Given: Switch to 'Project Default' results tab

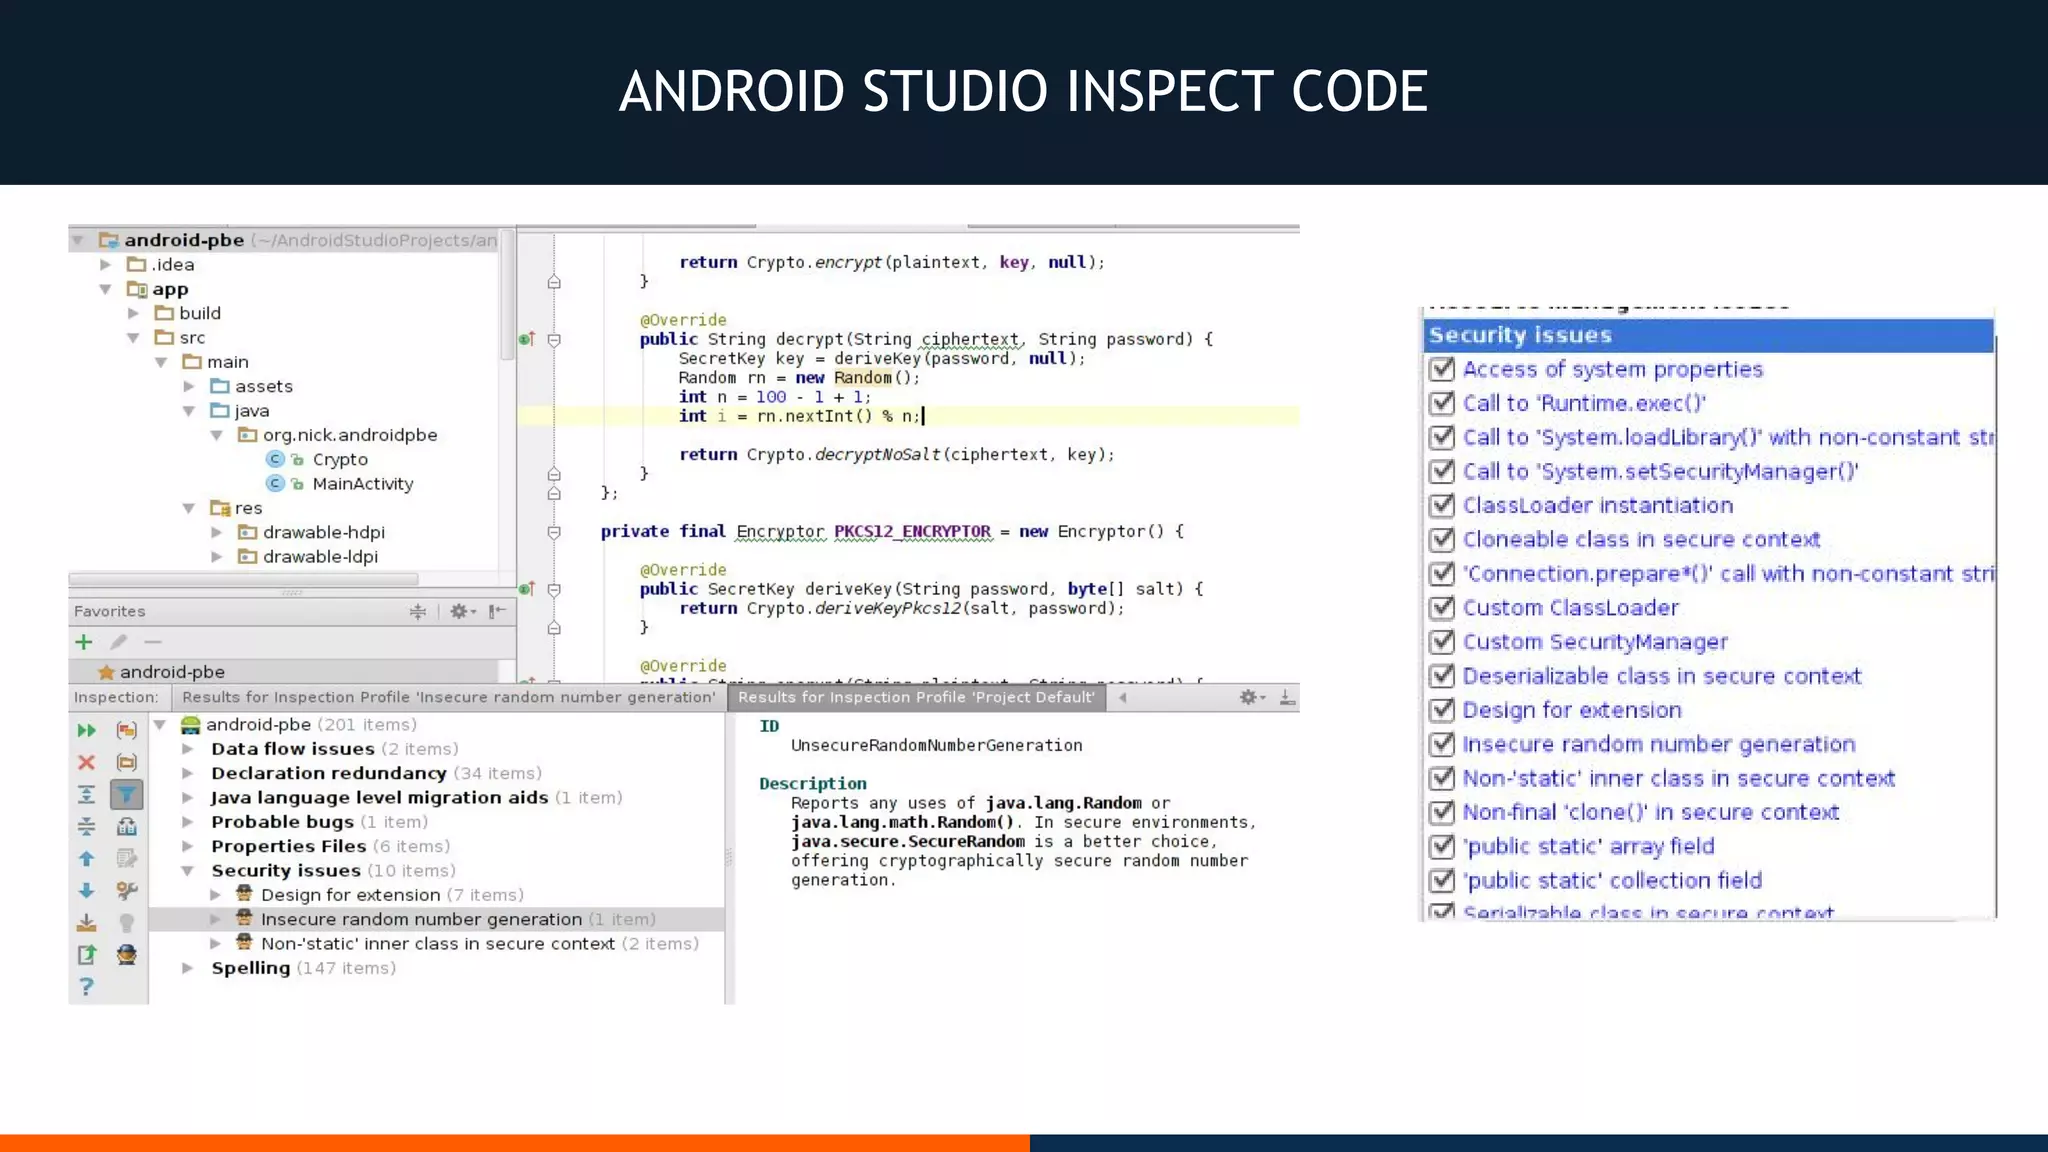Looking at the screenshot, I should pos(916,697).
